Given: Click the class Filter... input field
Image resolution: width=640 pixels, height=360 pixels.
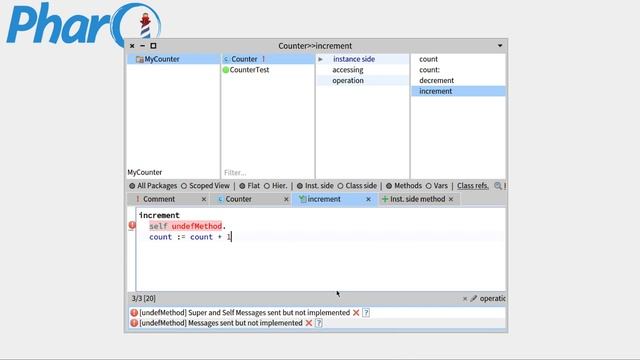Looking at the screenshot, I should point(268,173).
